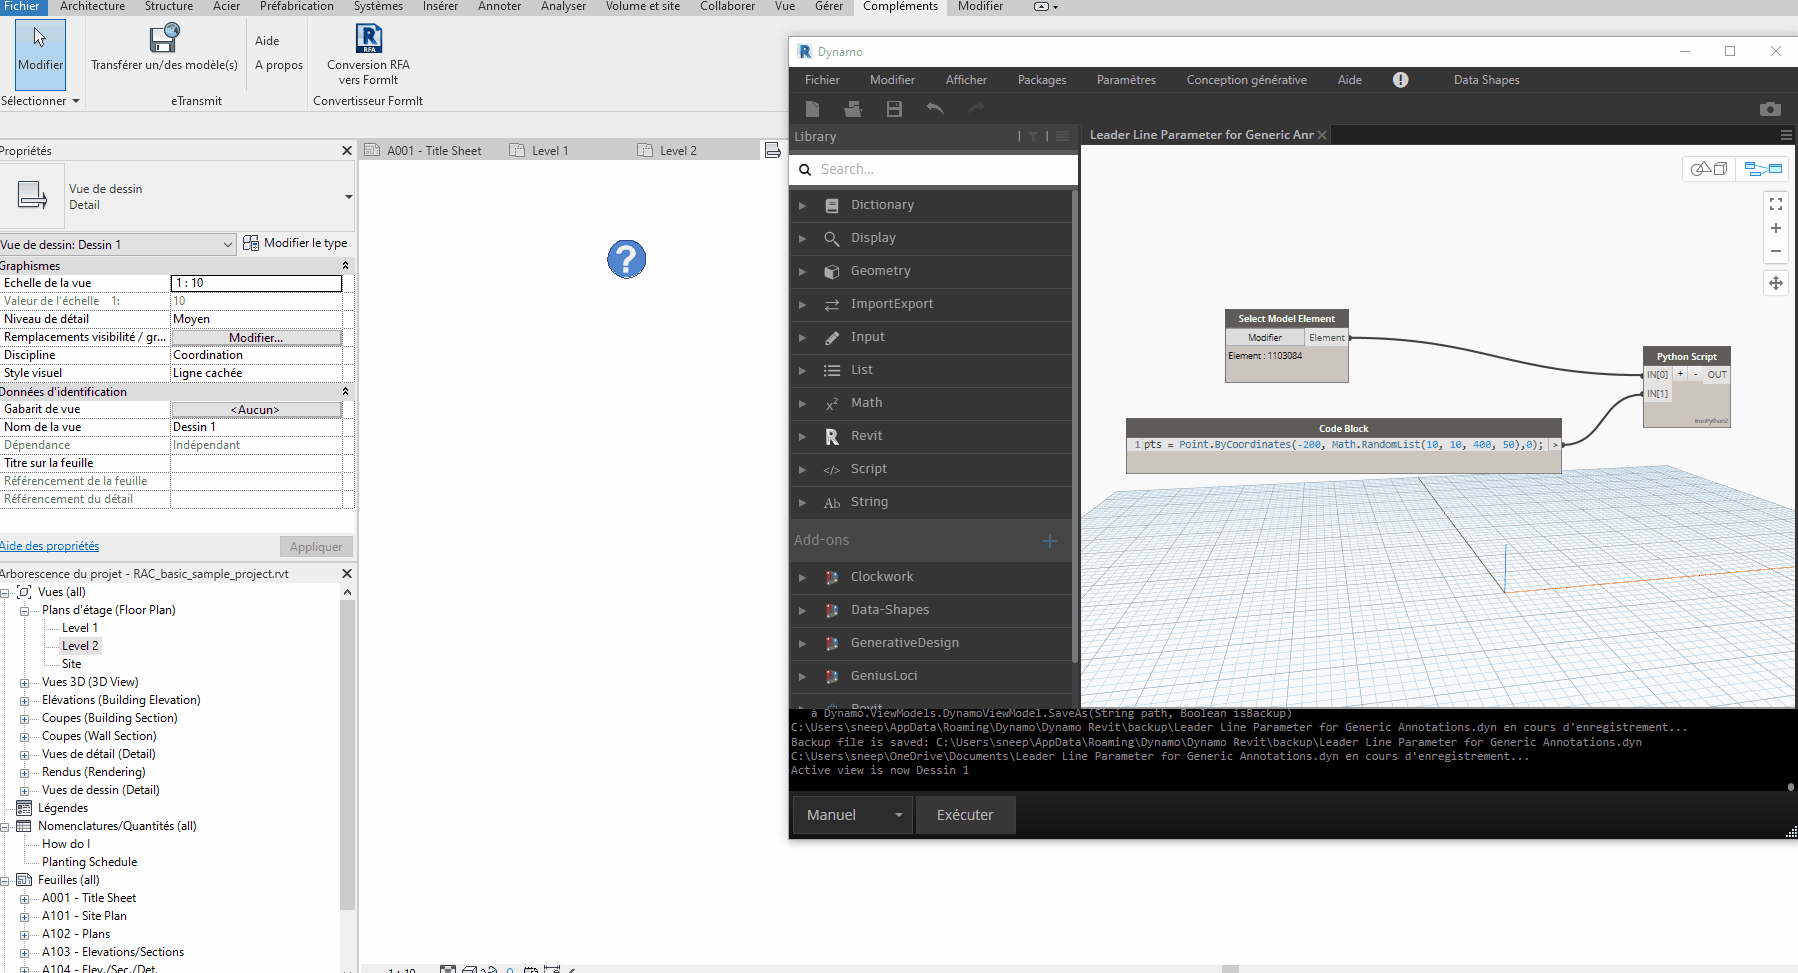Zoom to fit the Dynamo workspace

click(1776, 204)
